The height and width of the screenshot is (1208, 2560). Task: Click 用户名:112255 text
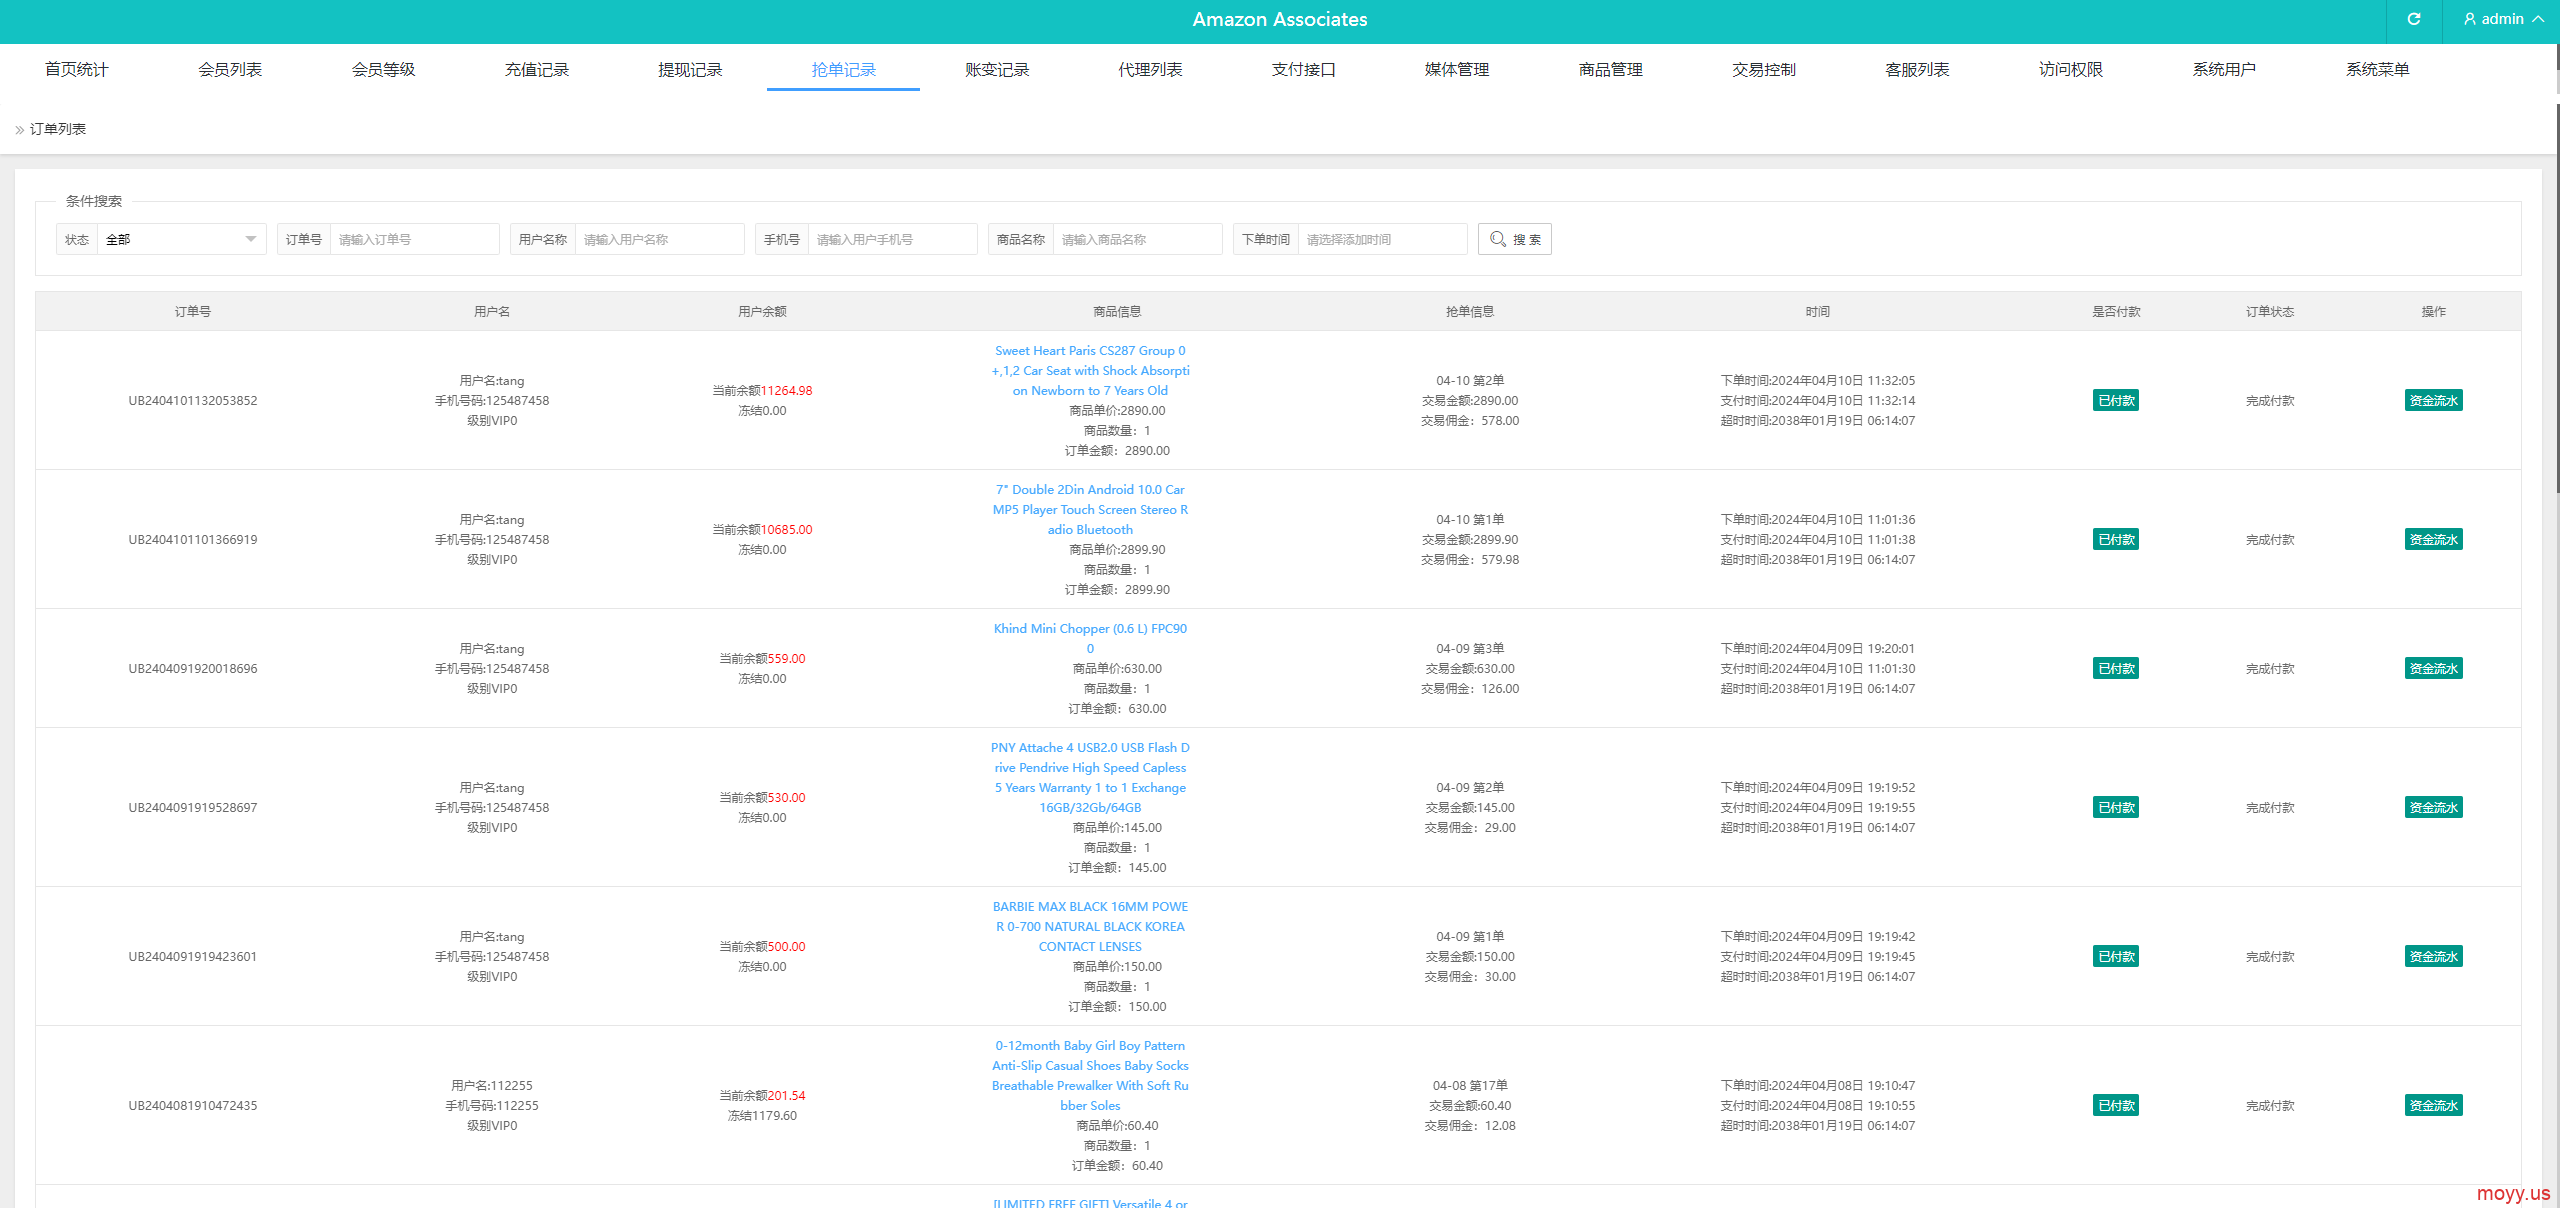pyautogui.click(x=492, y=1085)
